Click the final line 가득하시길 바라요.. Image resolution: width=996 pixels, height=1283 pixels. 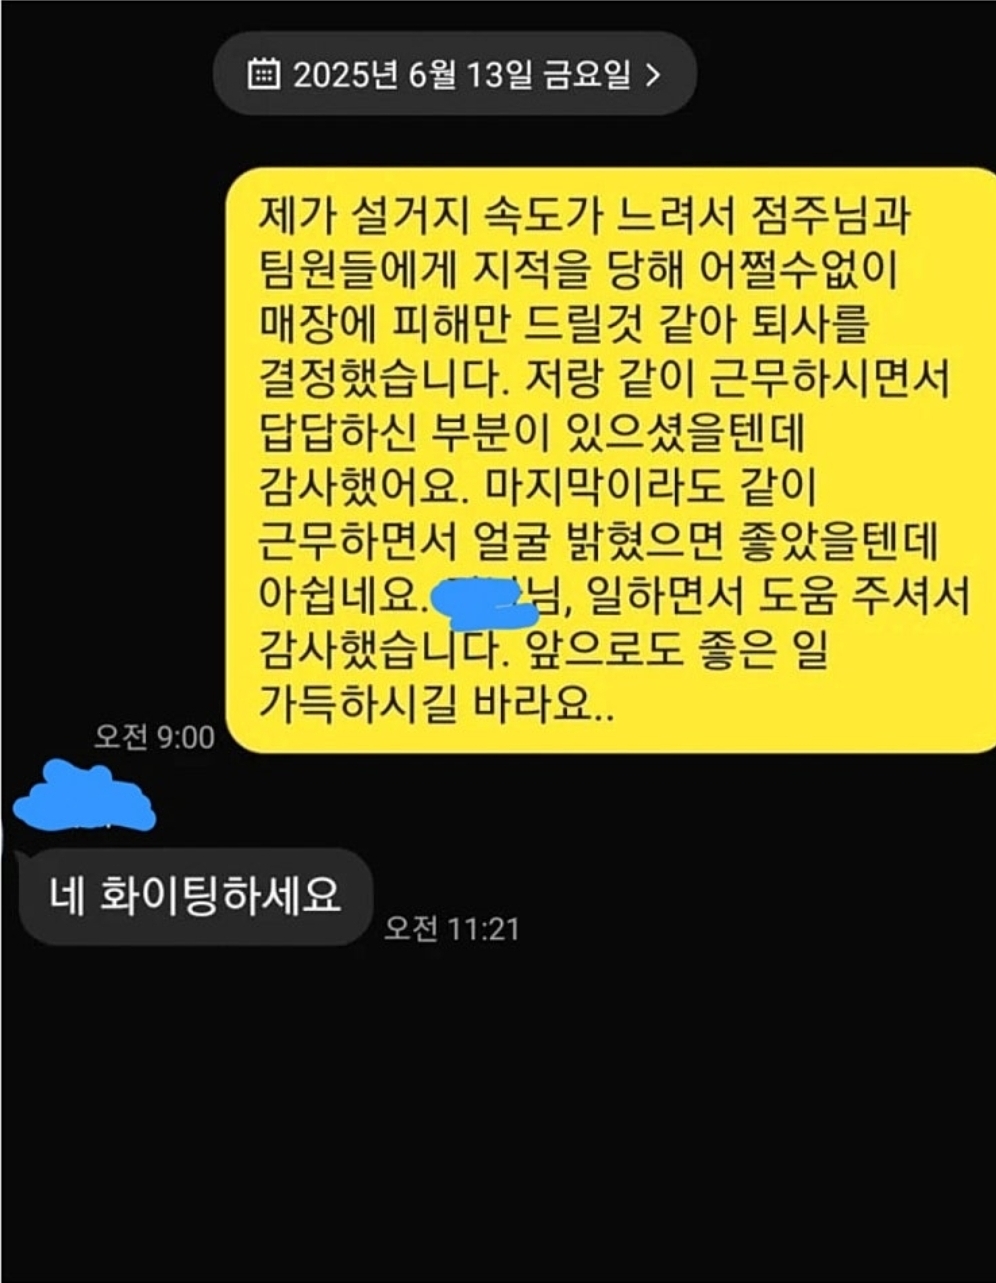[x=437, y=706]
